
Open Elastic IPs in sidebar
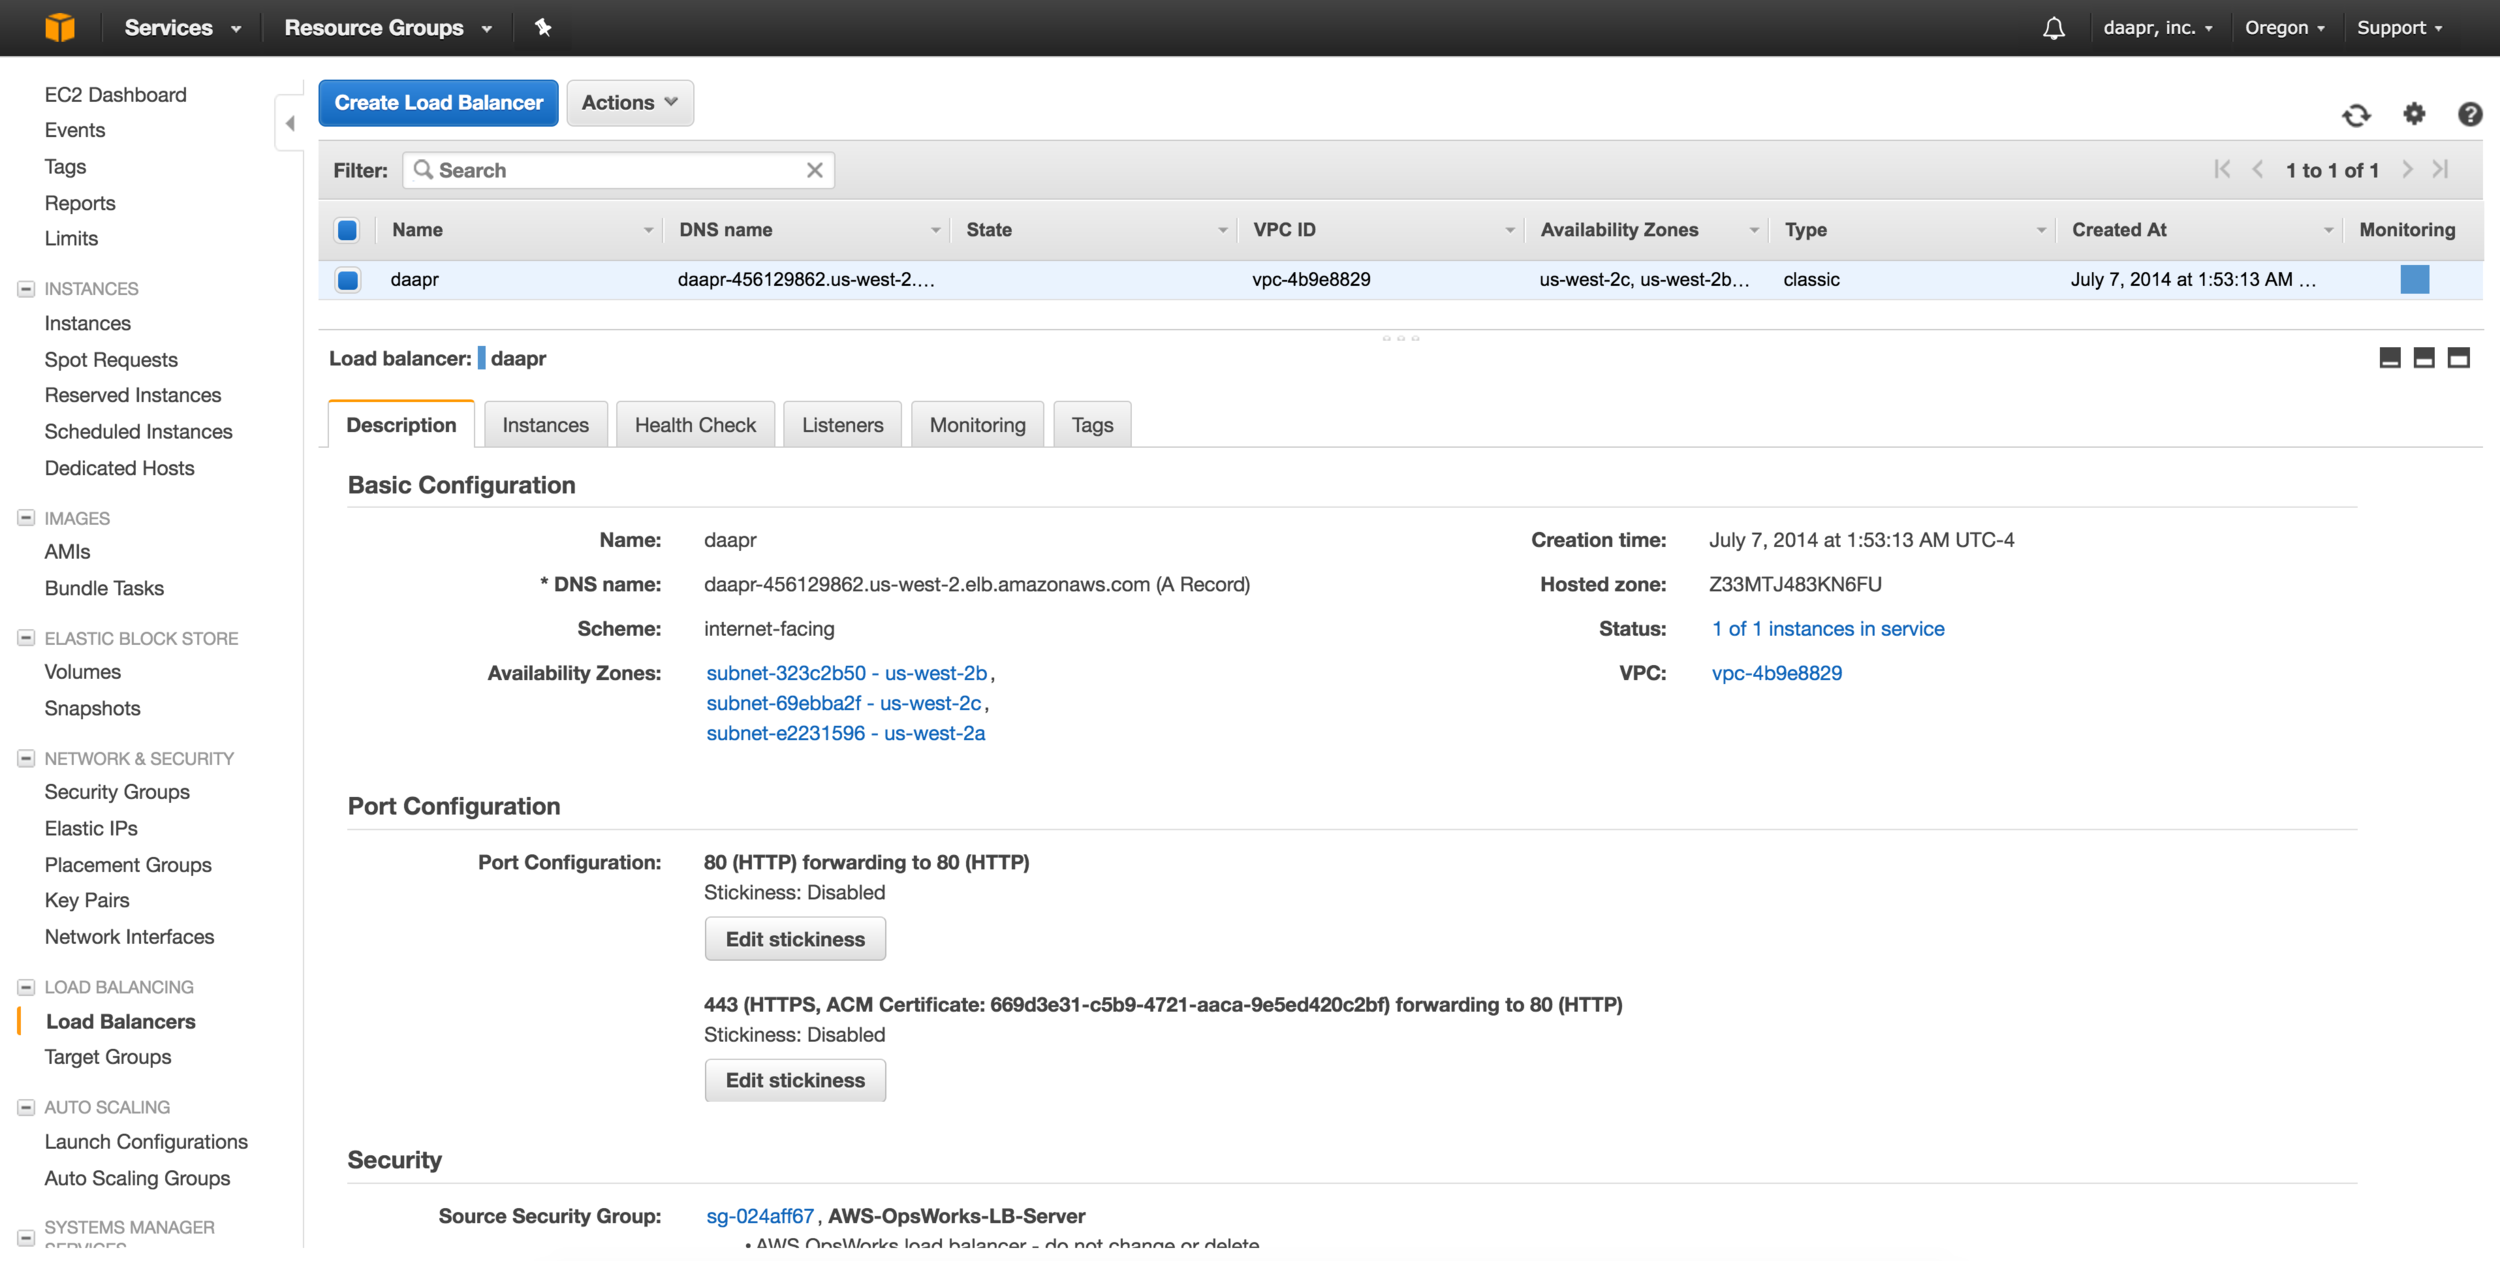coord(91,828)
